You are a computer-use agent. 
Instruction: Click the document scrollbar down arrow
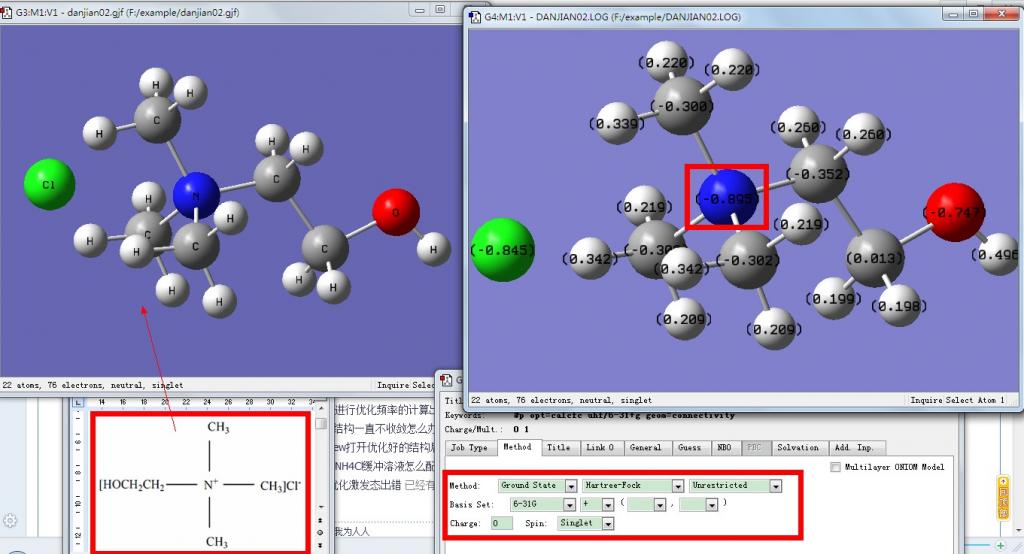pyautogui.click(x=321, y=507)
